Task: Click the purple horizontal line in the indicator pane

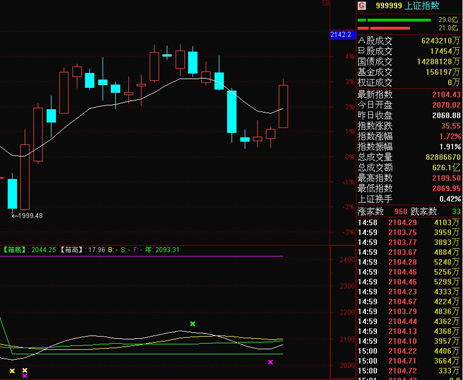Action: pyautogui.click(x=142, y=256)
